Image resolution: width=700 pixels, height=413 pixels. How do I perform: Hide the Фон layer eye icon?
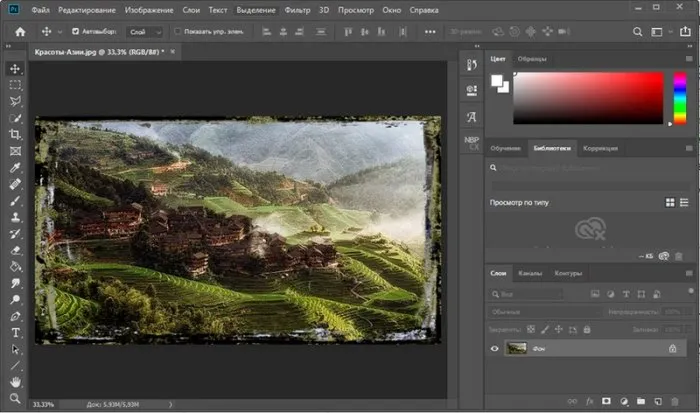coord(495,348)
